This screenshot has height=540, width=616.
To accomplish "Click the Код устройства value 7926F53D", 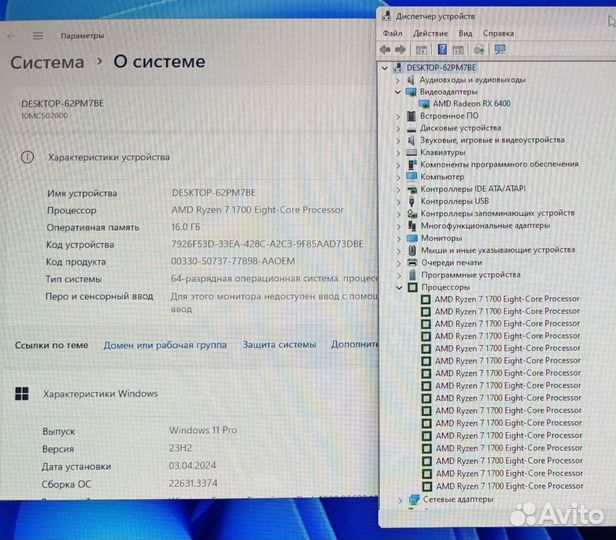I will tap(267, 244).
